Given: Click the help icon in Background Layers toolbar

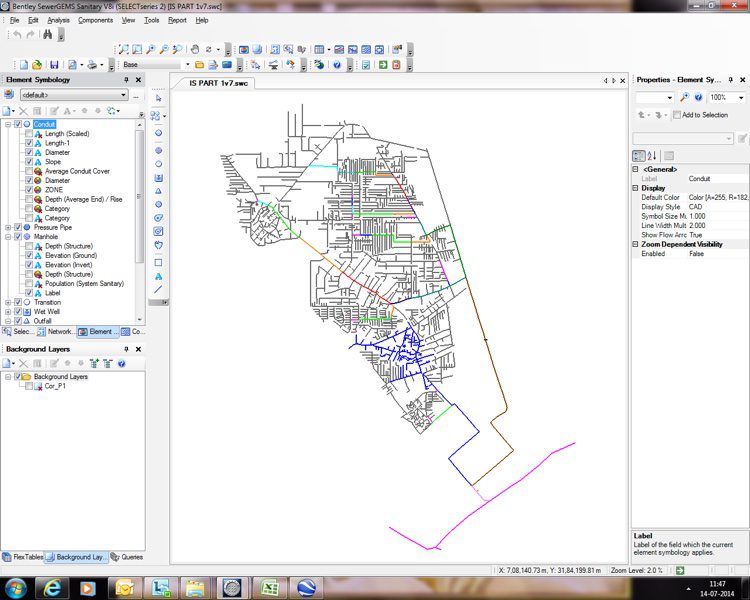Looking at the screenshot, I should click(121, 364).
